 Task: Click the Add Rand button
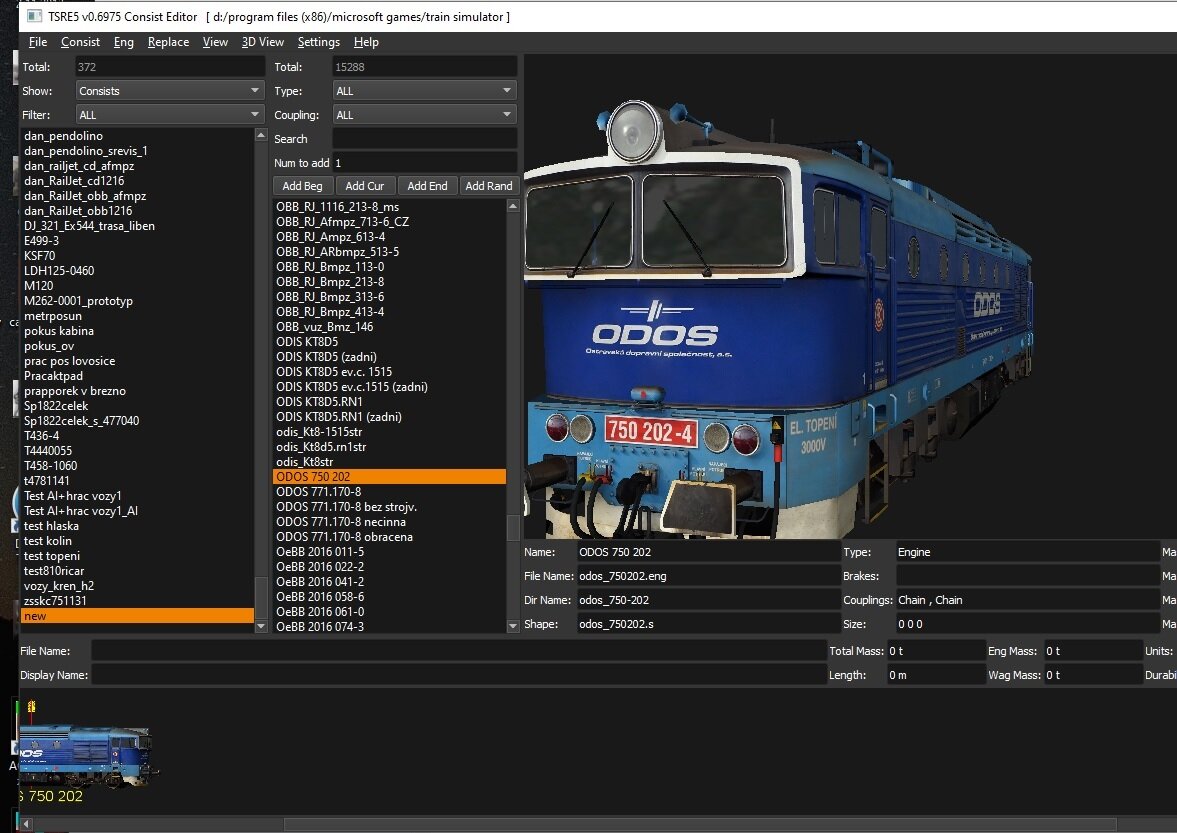tap(488, 186)
